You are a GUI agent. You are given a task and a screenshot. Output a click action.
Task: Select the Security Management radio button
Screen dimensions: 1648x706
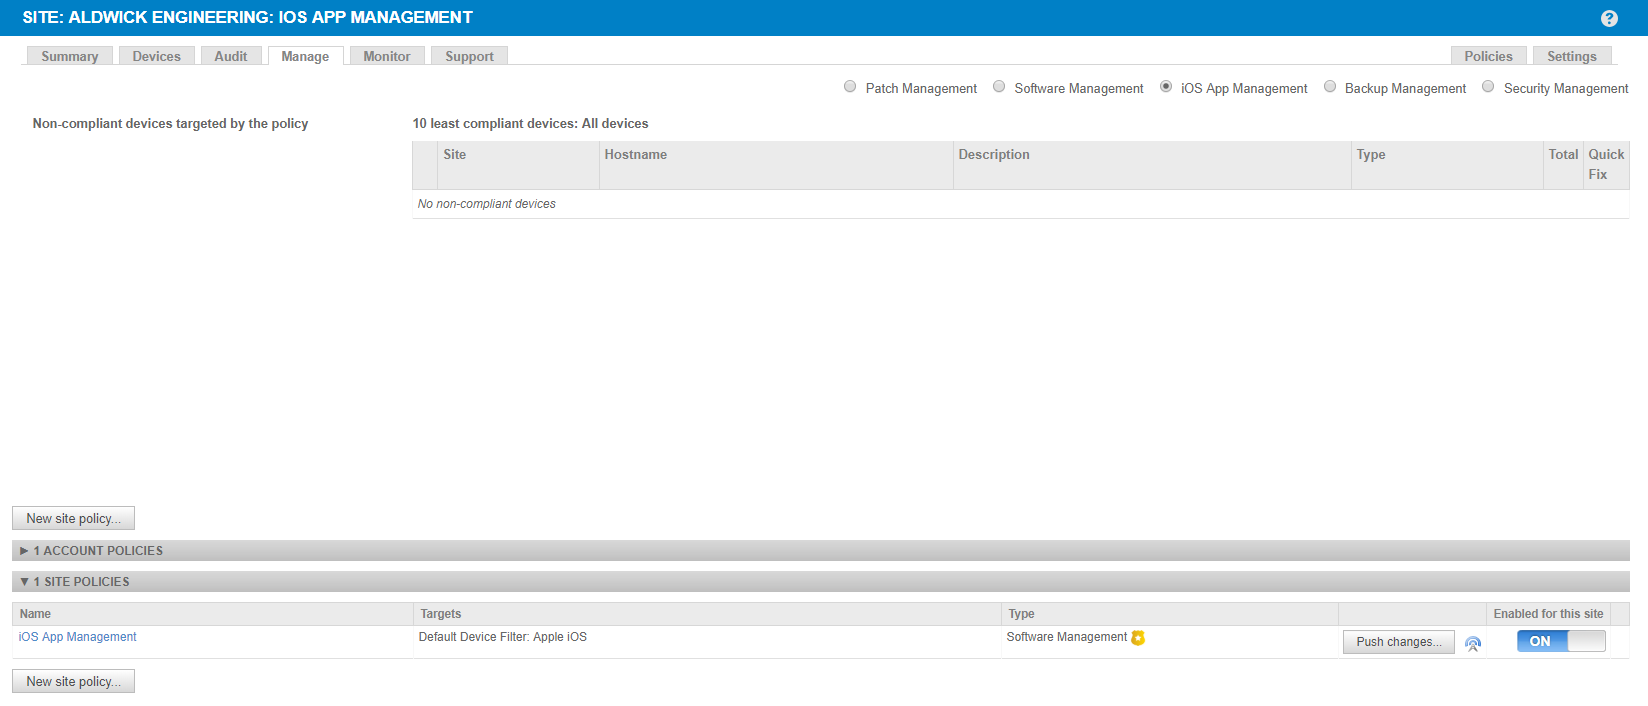tap(1488, 87)
